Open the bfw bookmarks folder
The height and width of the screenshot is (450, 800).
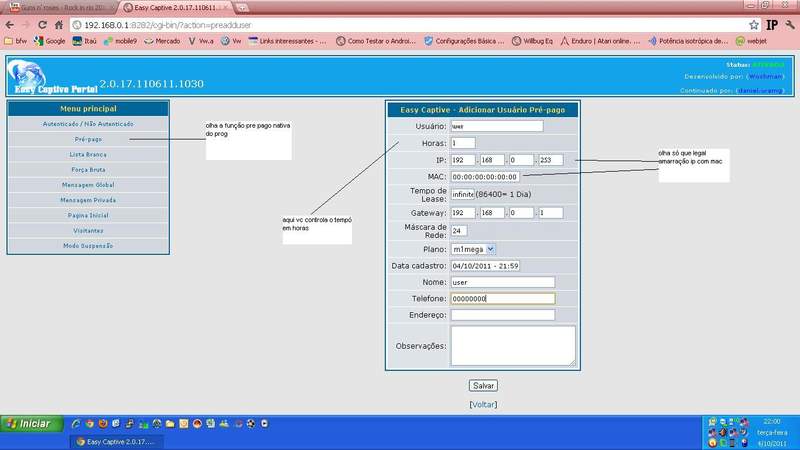click(x=15, y=41)
